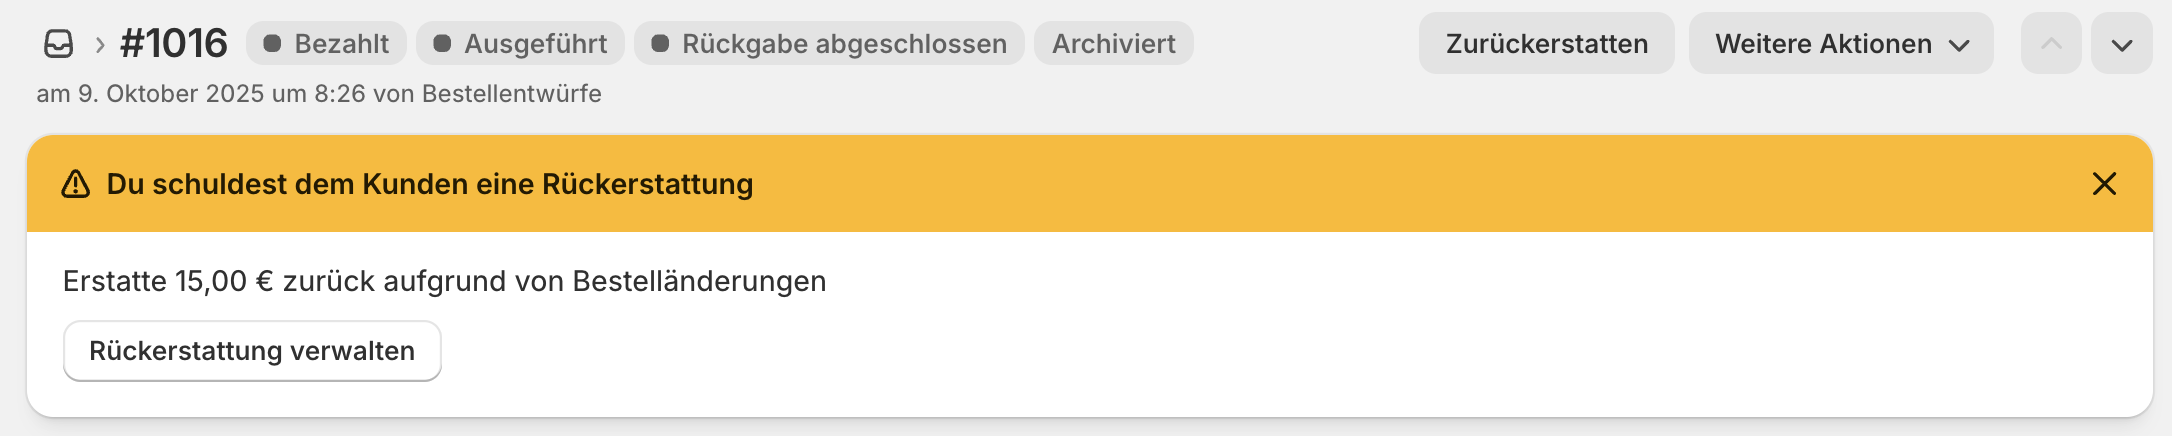Click the orders inbox icon
Screen dimensions: 2172x436
coord(59,44)
